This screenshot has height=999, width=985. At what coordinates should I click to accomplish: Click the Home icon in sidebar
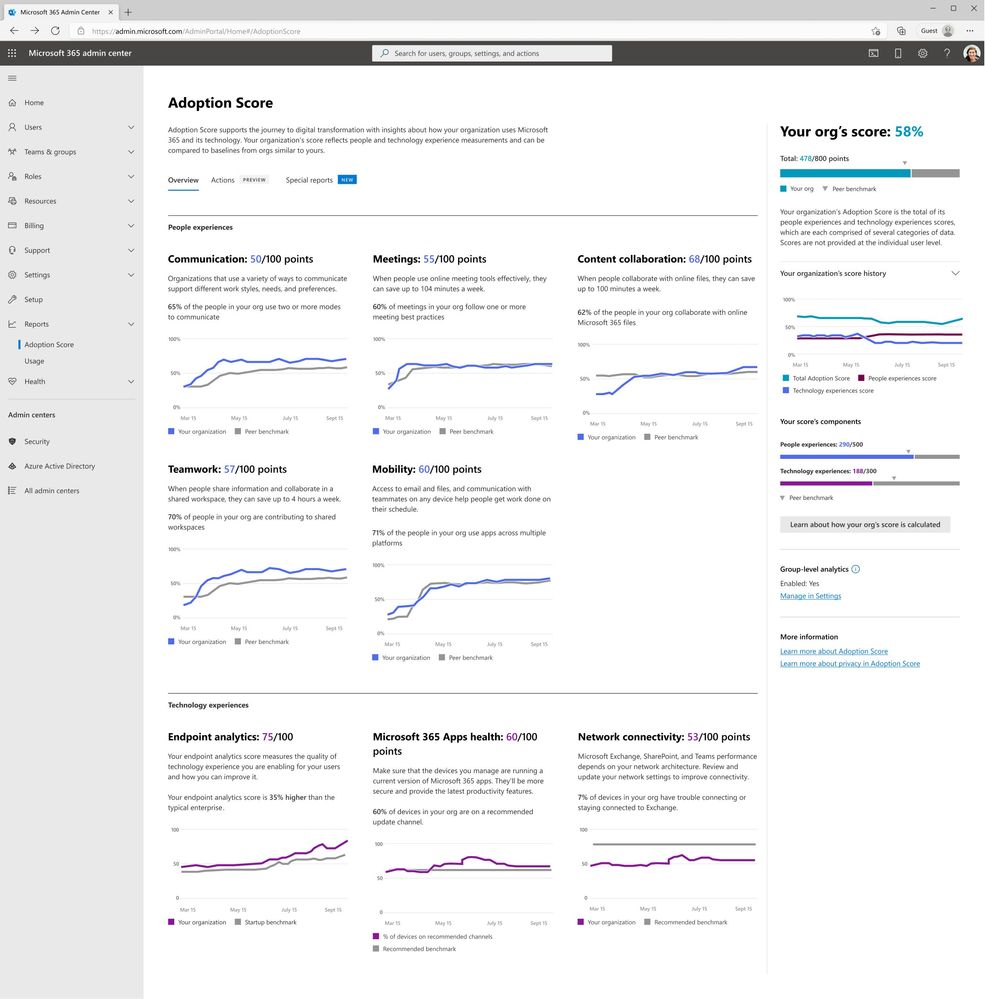(x=12, y=103)
